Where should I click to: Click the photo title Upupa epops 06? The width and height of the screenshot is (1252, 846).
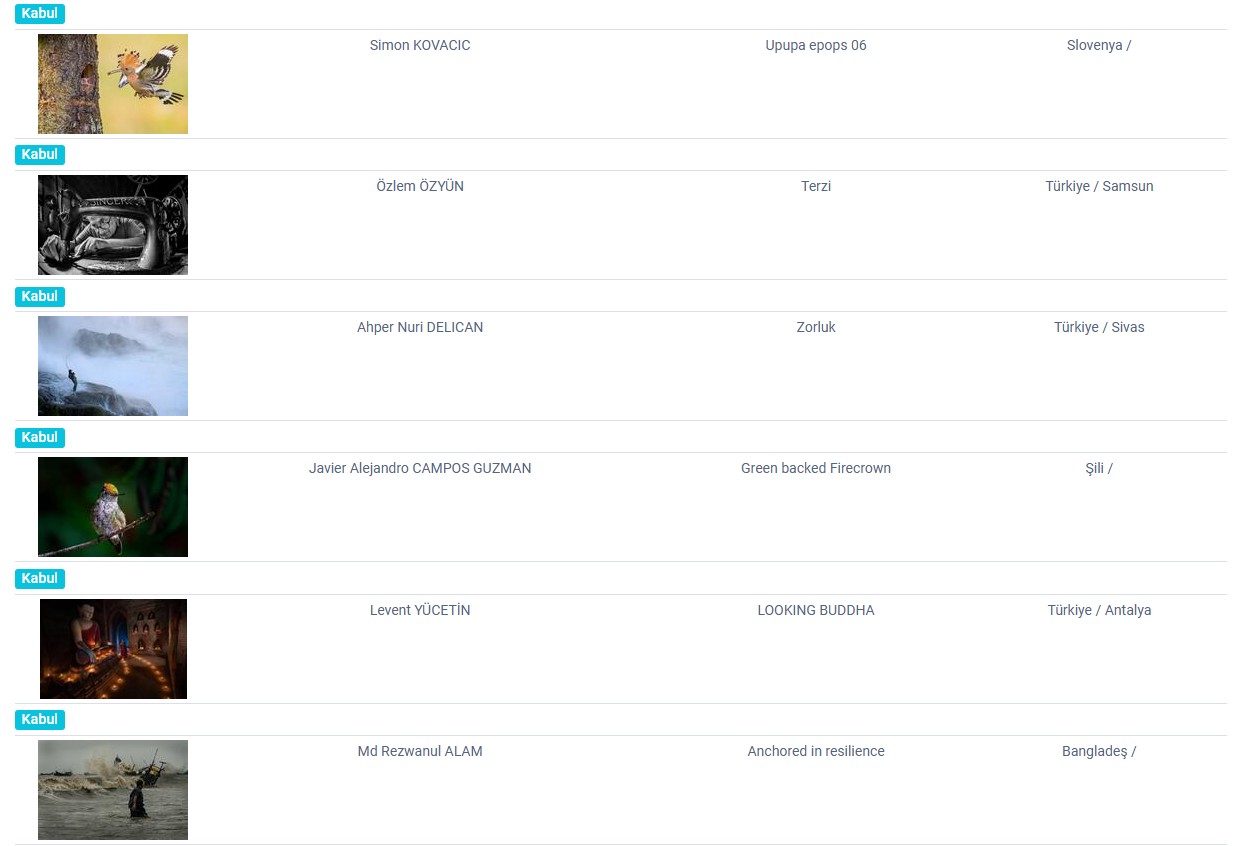(816, 45)
